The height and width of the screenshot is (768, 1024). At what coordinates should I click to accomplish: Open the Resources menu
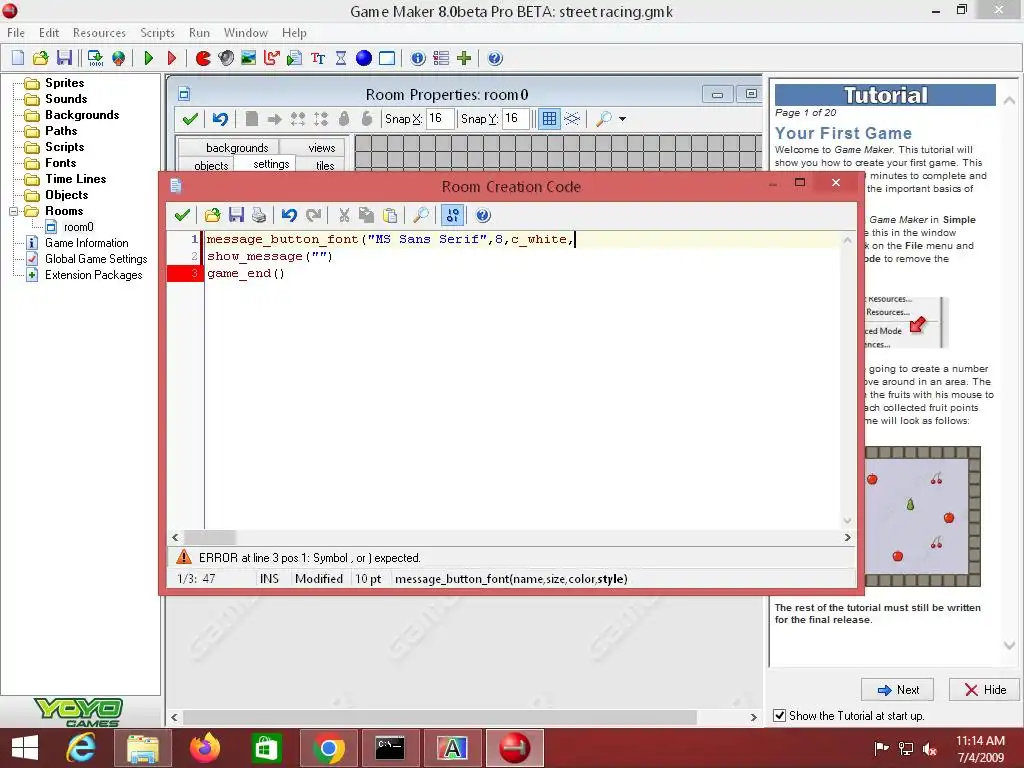pyautogui.click(x=99, y=33)
